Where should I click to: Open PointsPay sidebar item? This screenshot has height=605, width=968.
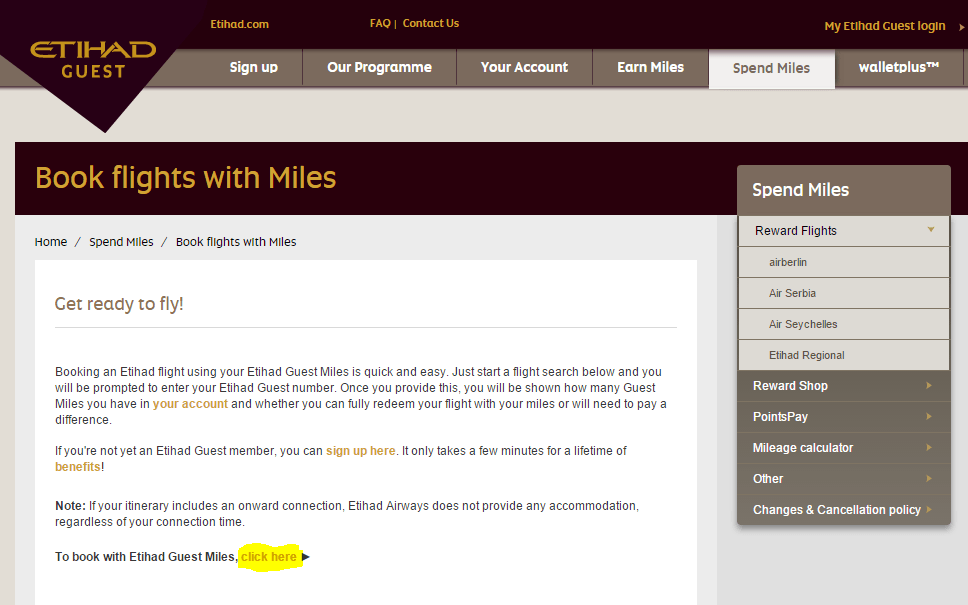coord(844,417)
